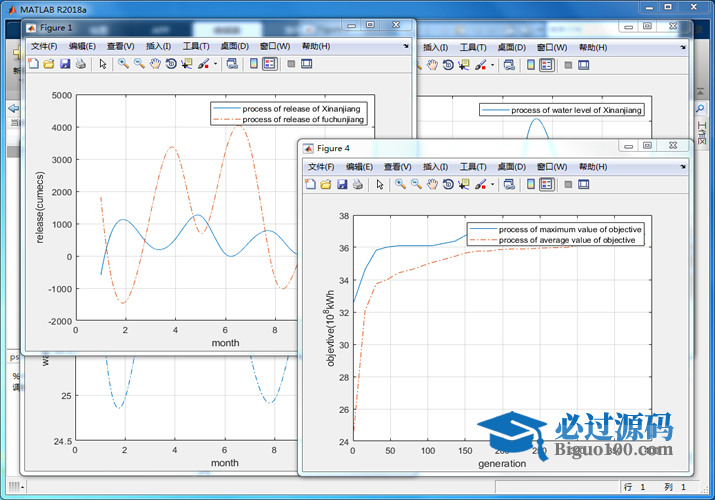Print figure icon in Figure 4 toolbar
The width and height of the screenshot is (715, 500).
point(358,184)
